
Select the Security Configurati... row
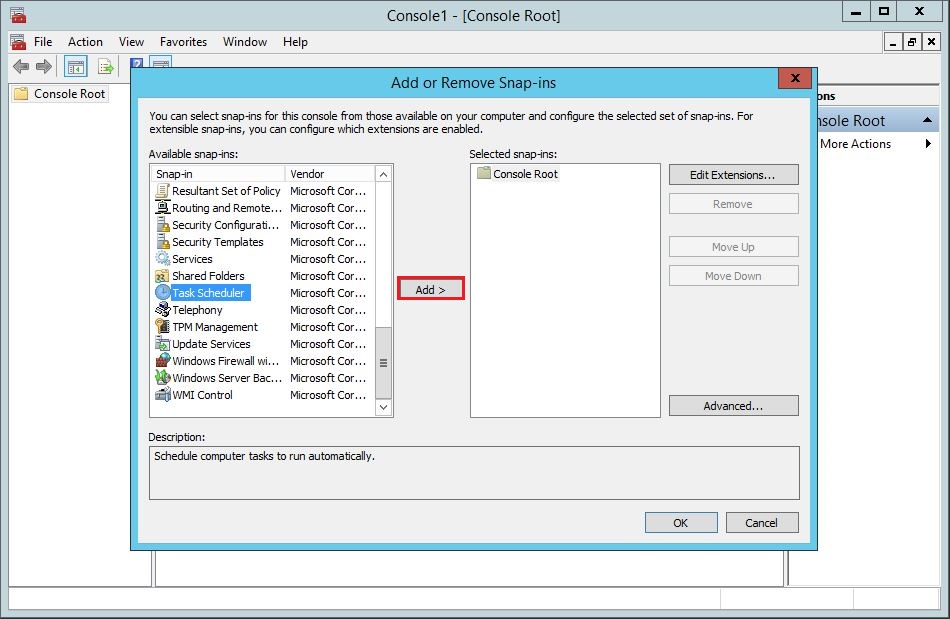264,225
